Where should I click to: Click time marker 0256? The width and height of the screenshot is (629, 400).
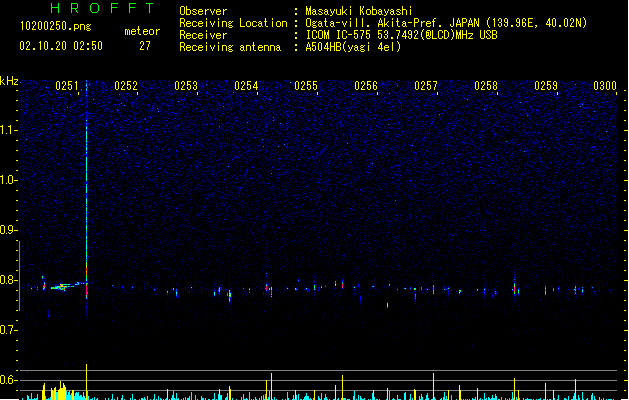coord(366,86)
